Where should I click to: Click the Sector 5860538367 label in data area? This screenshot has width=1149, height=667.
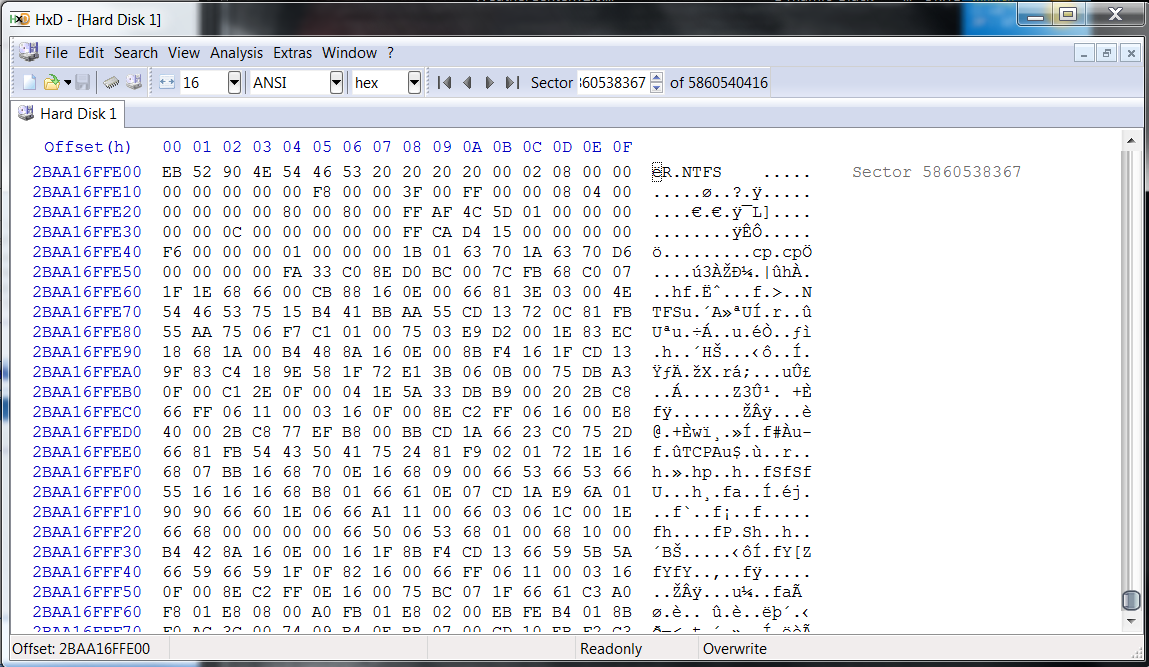[x=936, y=172]
